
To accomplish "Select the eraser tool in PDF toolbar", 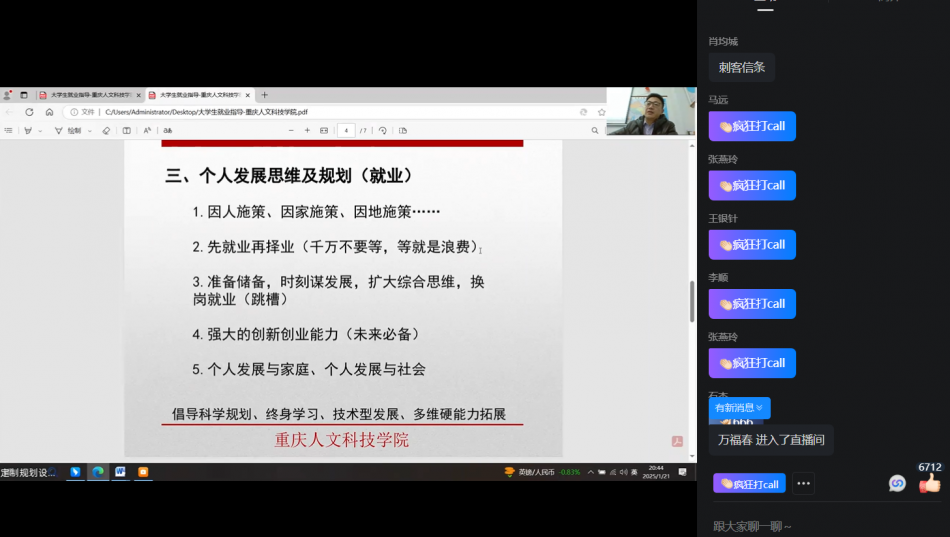I will [106, 131].
